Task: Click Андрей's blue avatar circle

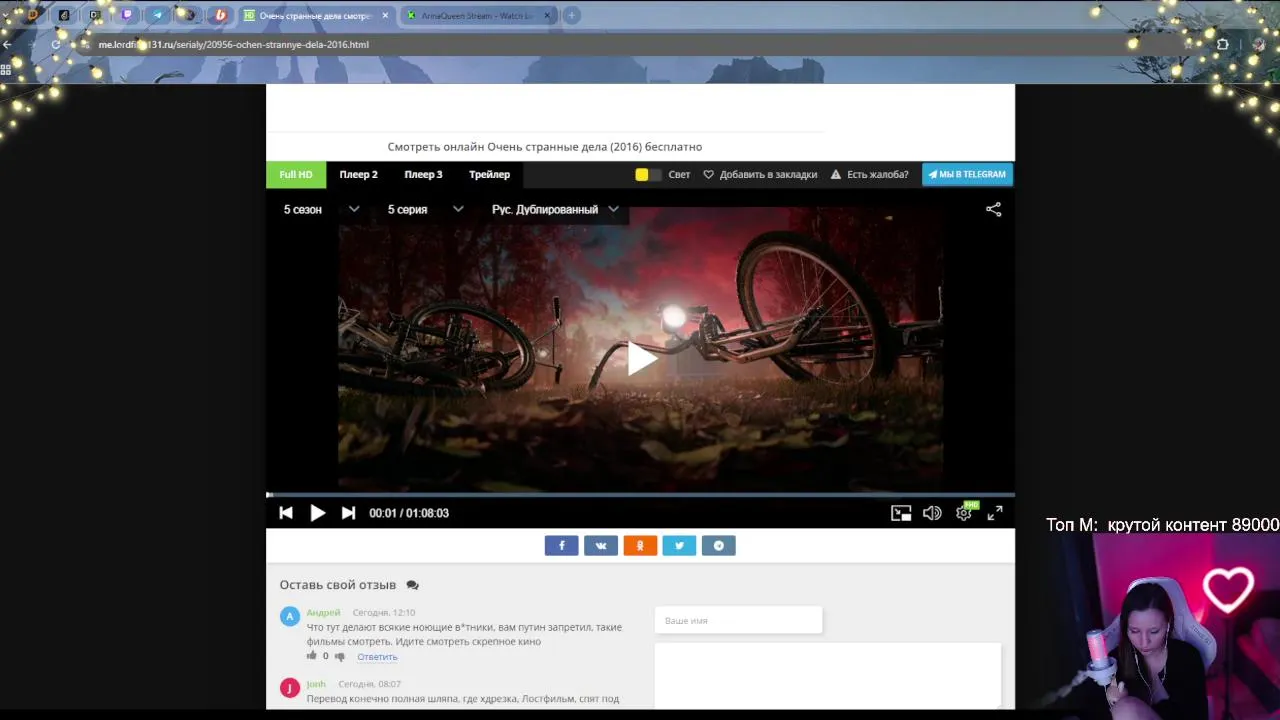Action: pos(290,616)
